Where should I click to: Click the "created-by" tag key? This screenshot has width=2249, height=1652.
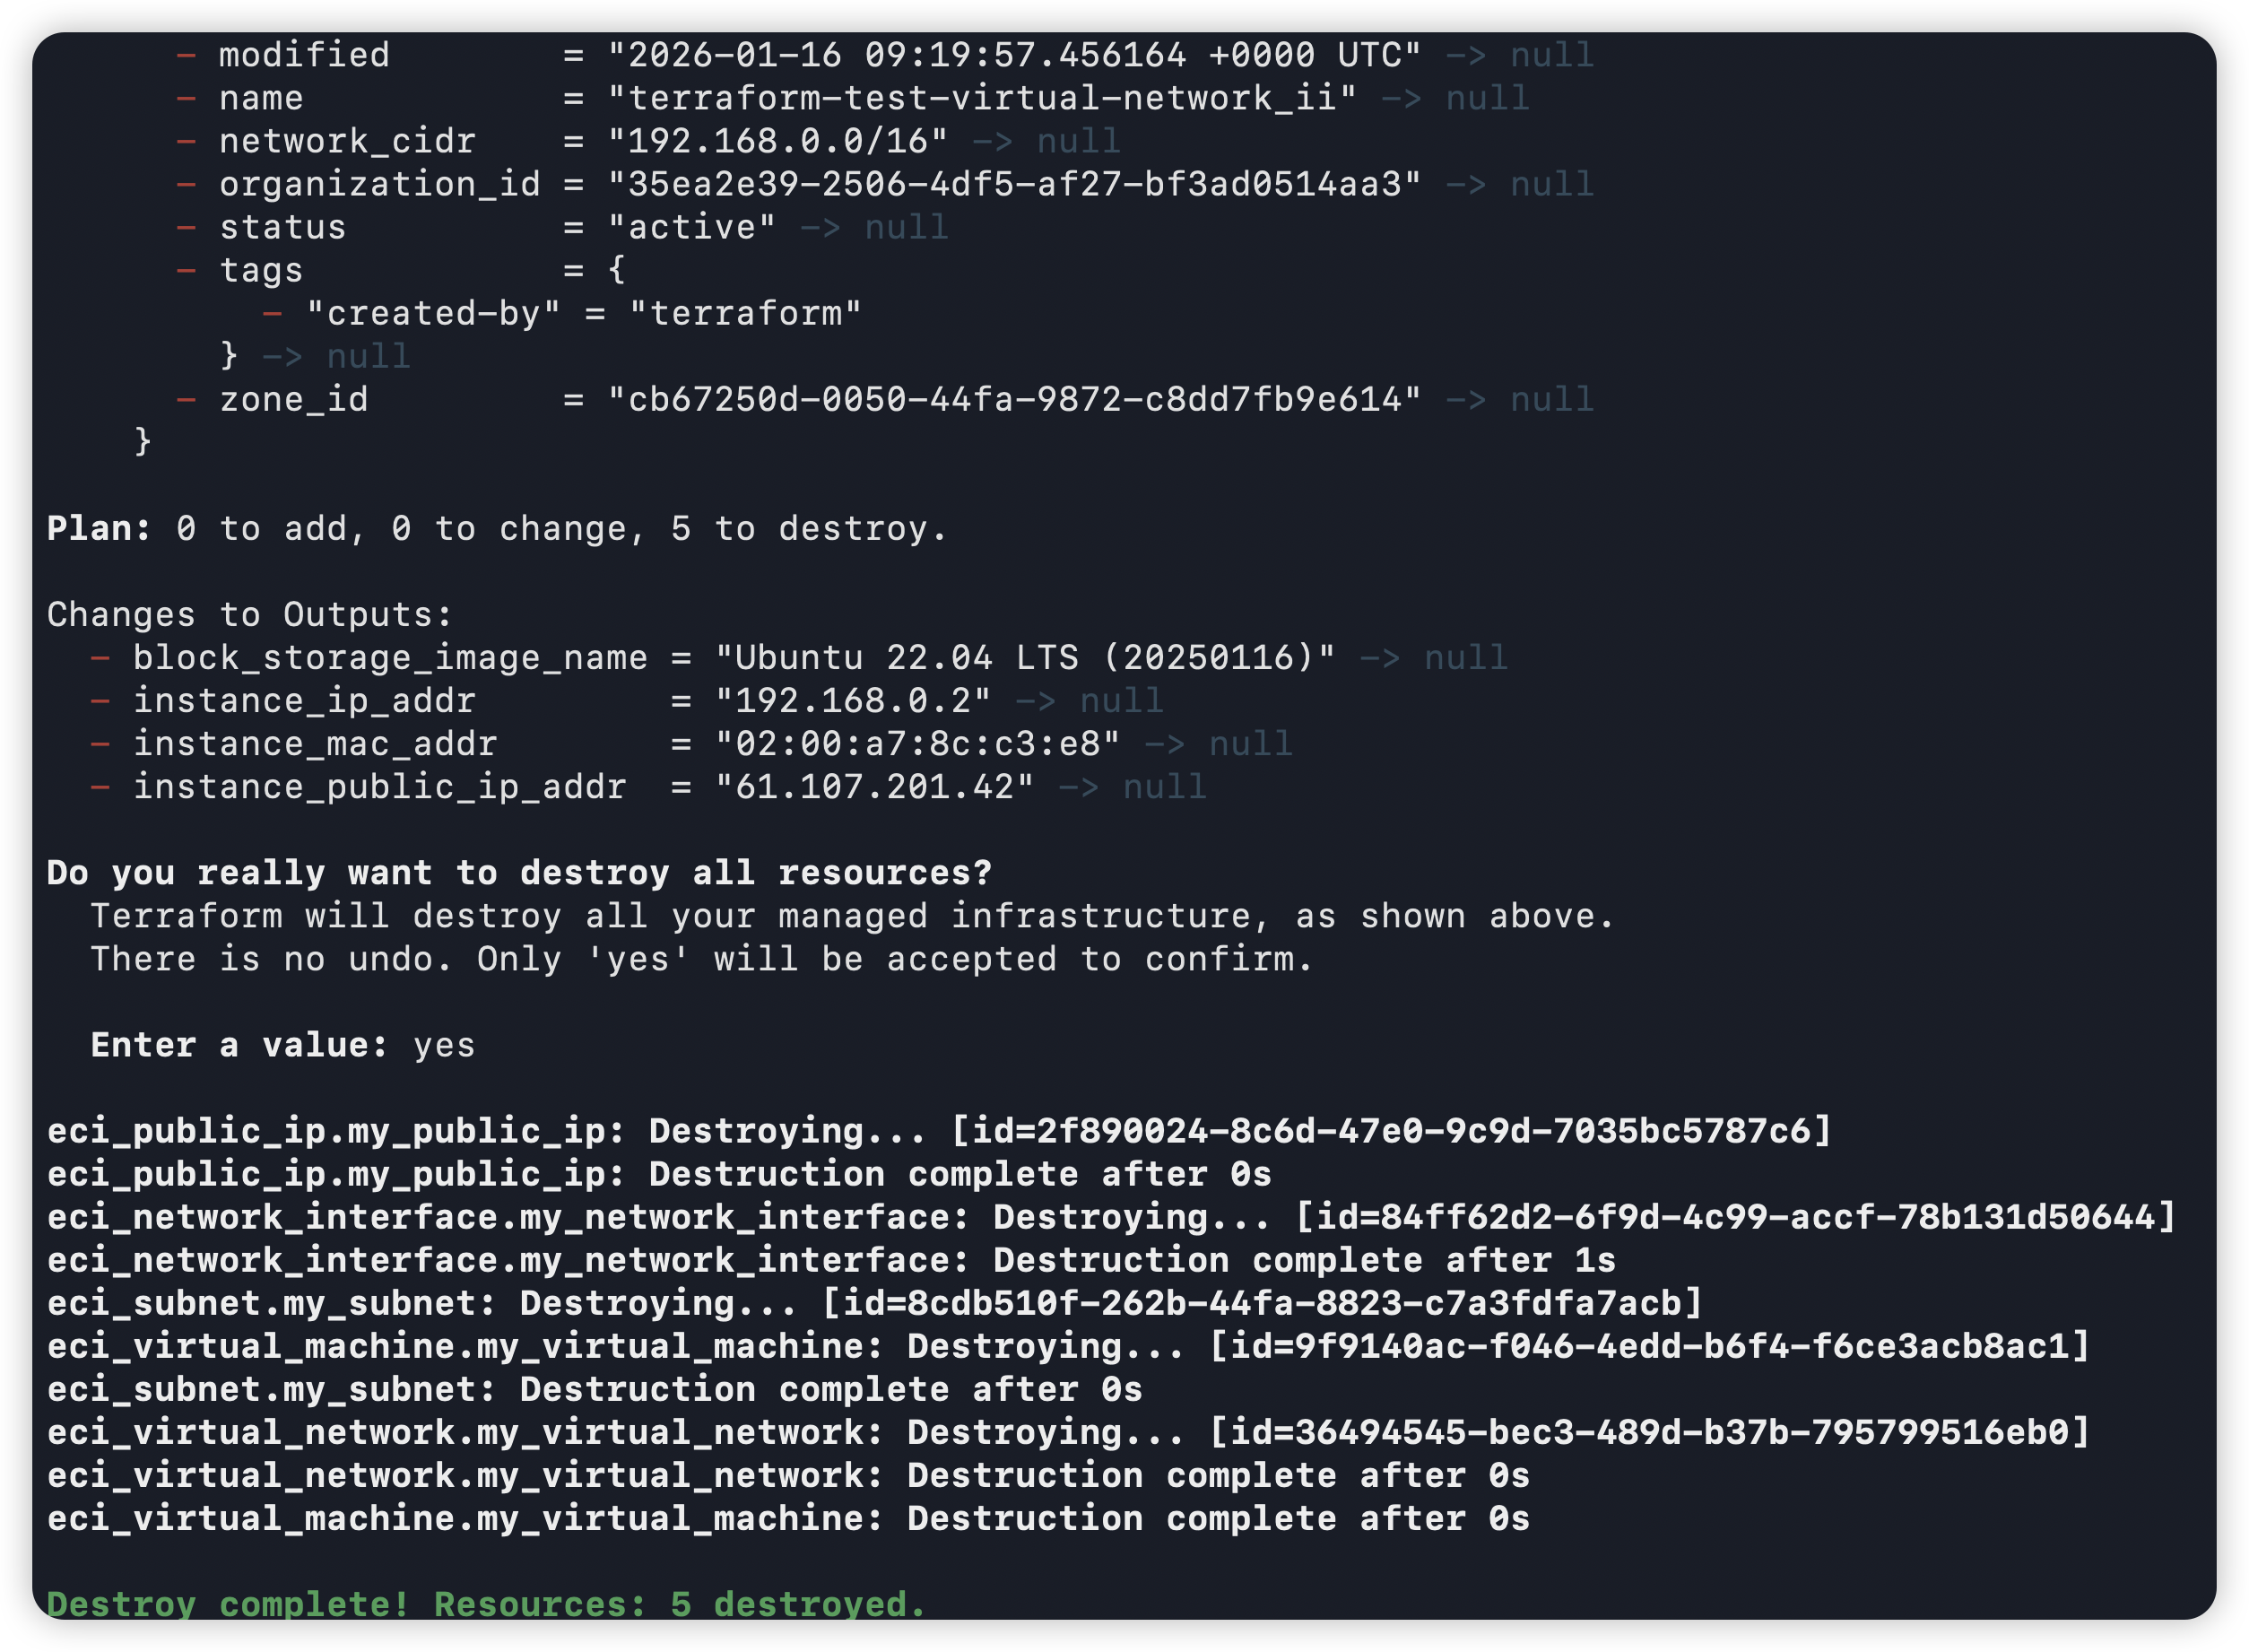[x=433, y=314]
